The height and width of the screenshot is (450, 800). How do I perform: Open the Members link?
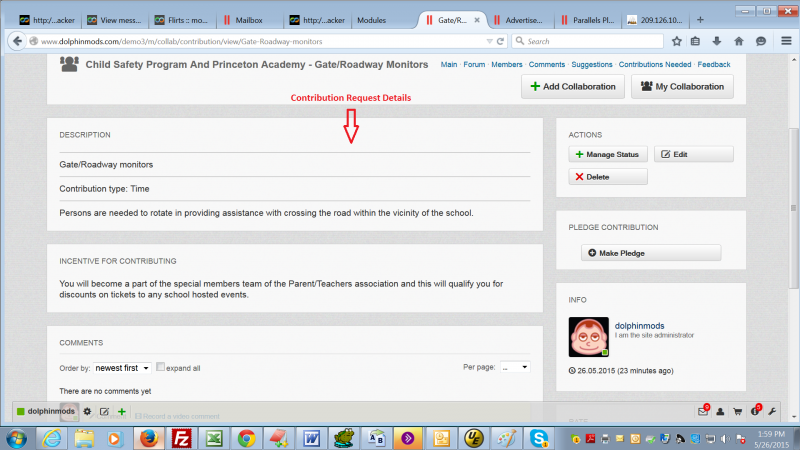pos(507,64)
